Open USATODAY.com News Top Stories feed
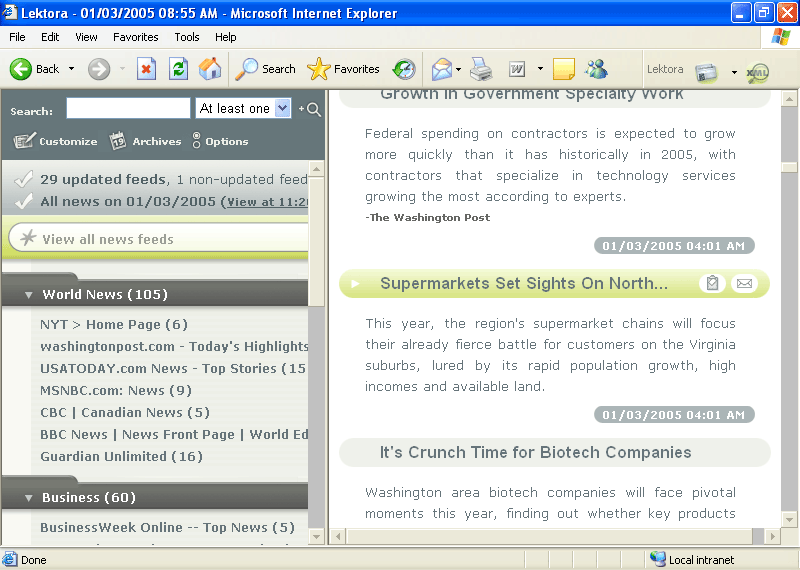This screenshot has width=800, height=570. pos(173,368)
